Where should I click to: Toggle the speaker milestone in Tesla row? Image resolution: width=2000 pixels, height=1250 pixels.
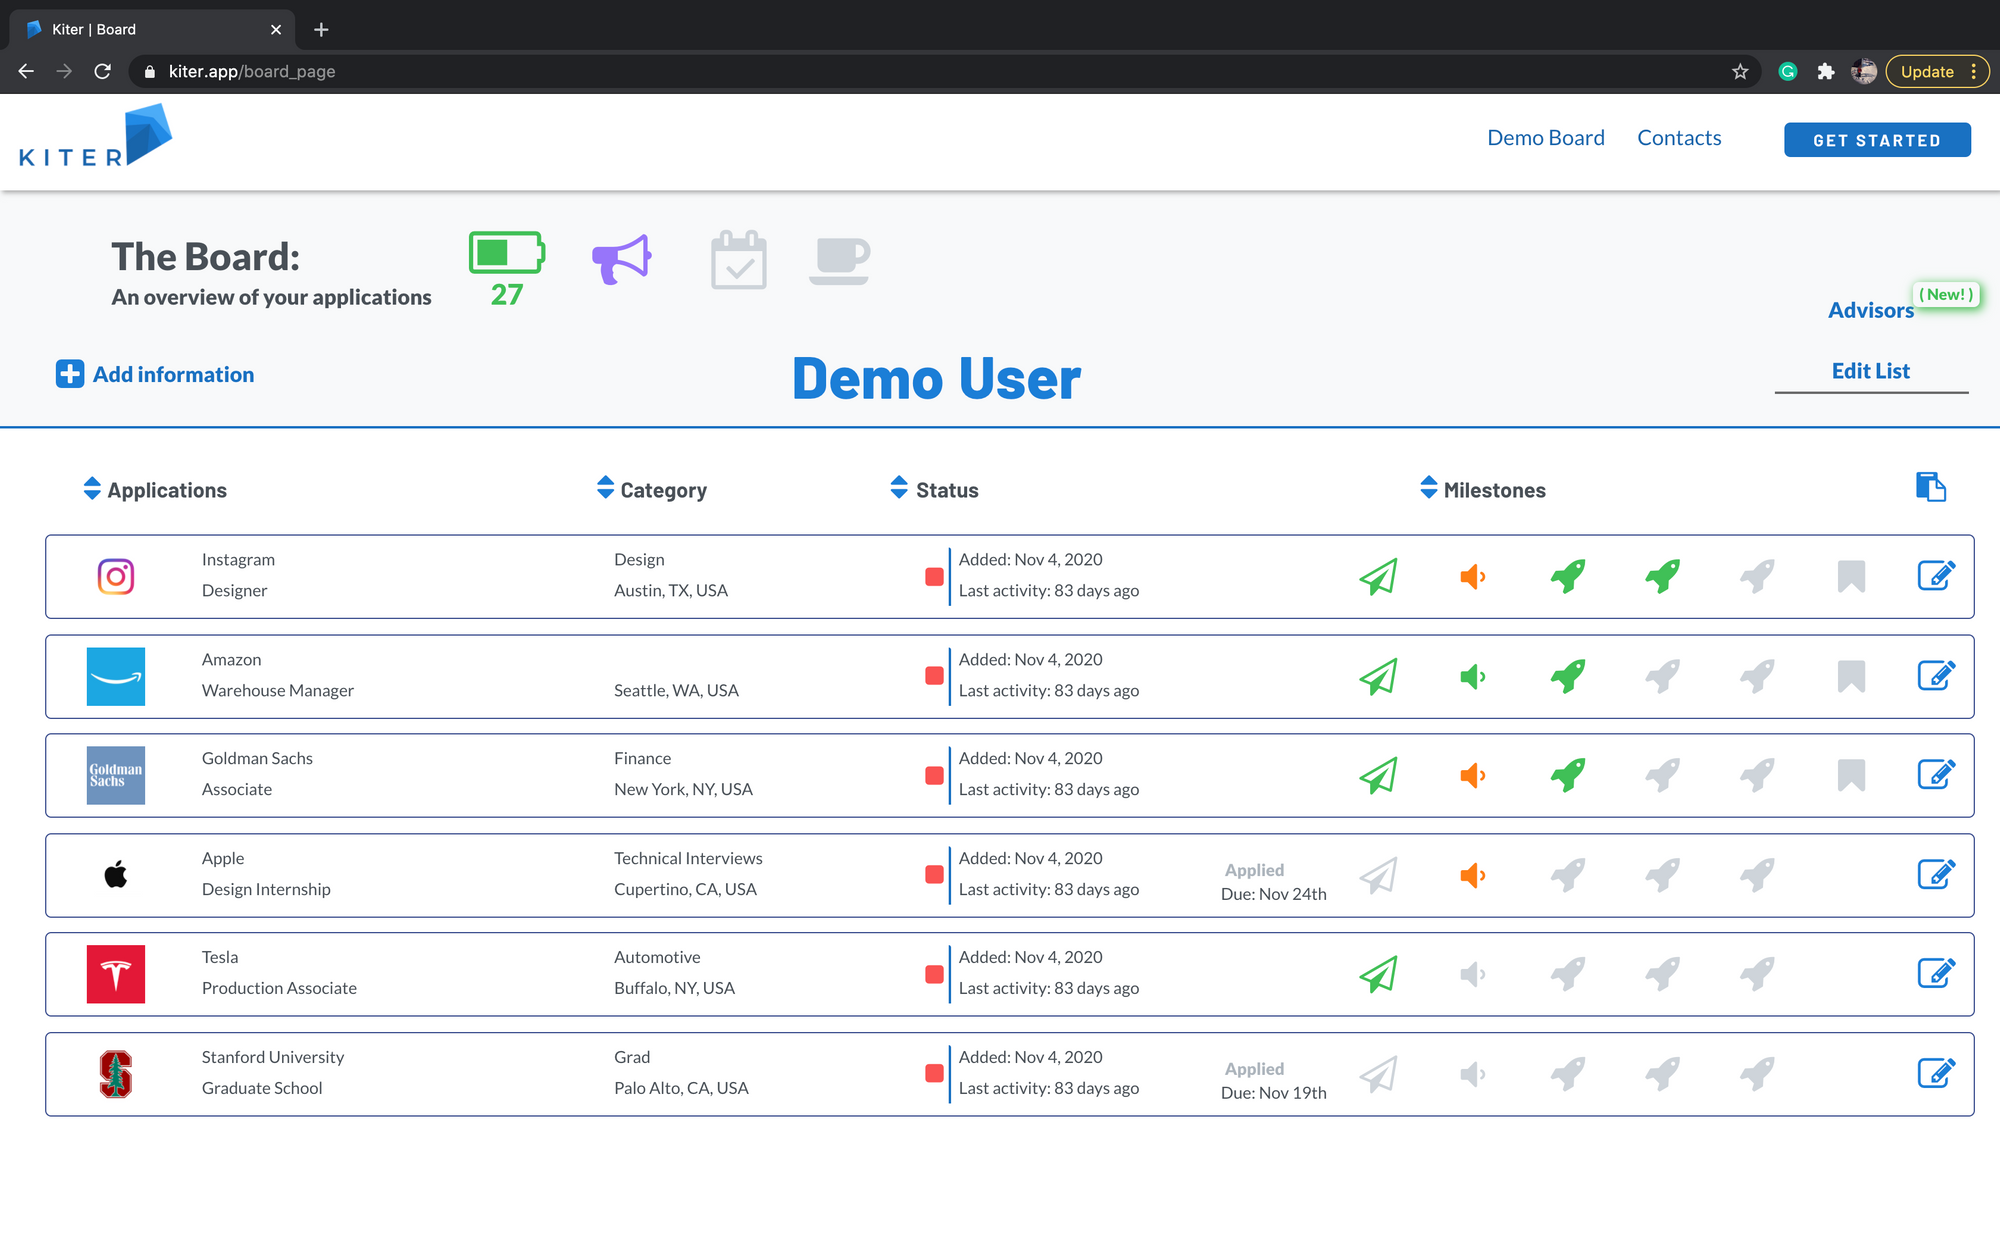click(x=1472, y=974)
